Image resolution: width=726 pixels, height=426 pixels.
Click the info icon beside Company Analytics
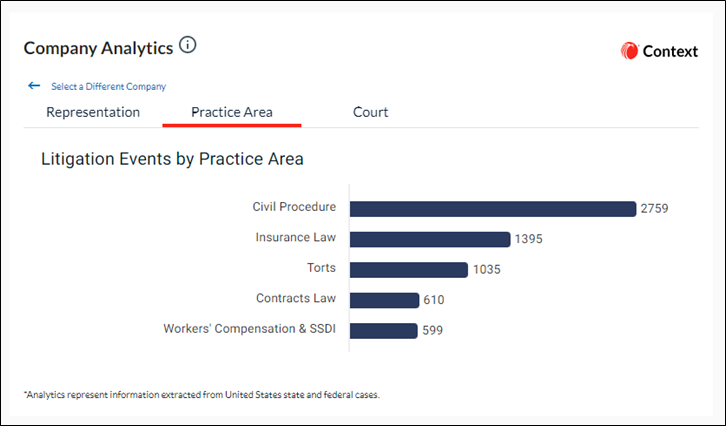[x=188, y=45]
